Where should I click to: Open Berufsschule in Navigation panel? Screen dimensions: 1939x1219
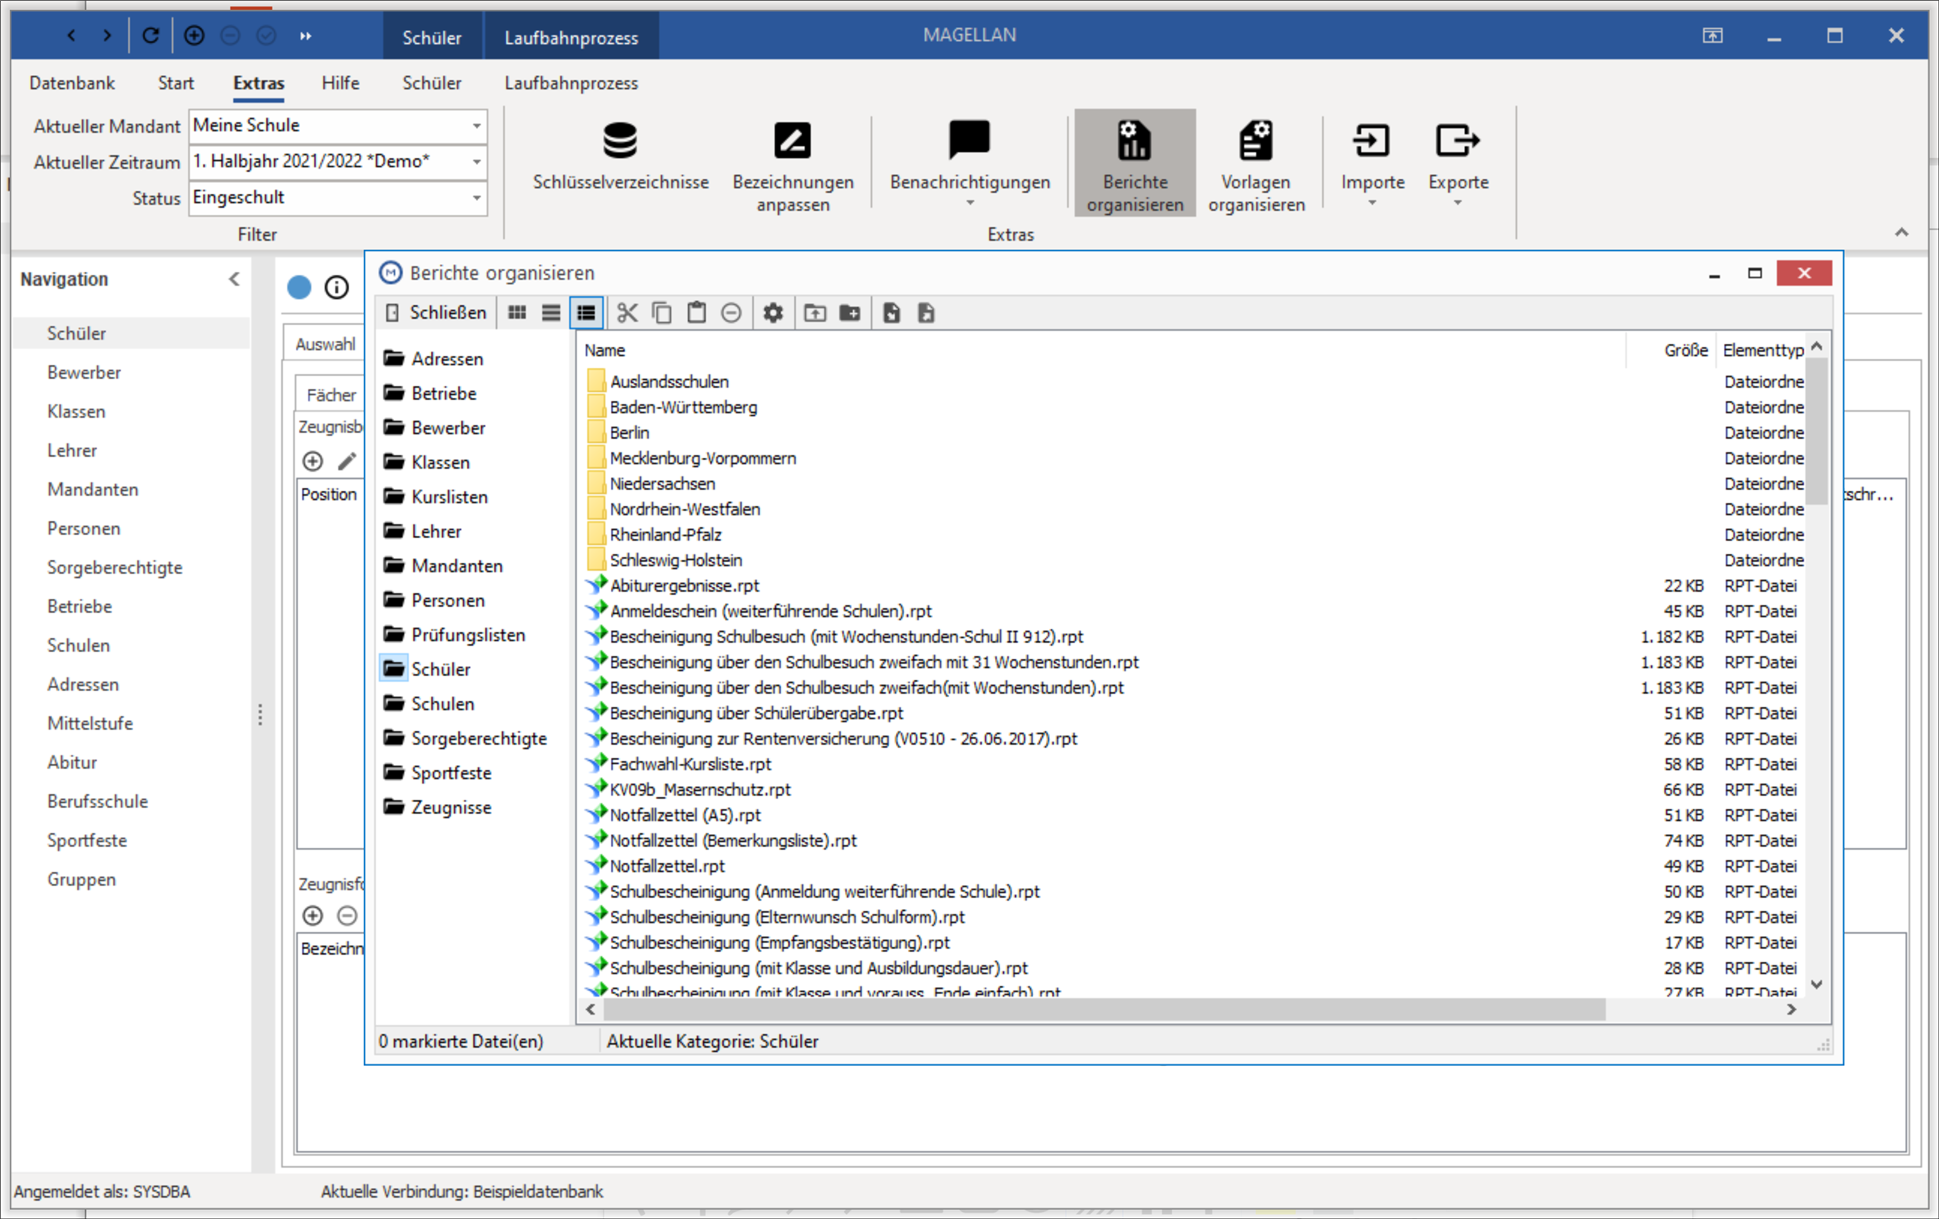[97, 801]
